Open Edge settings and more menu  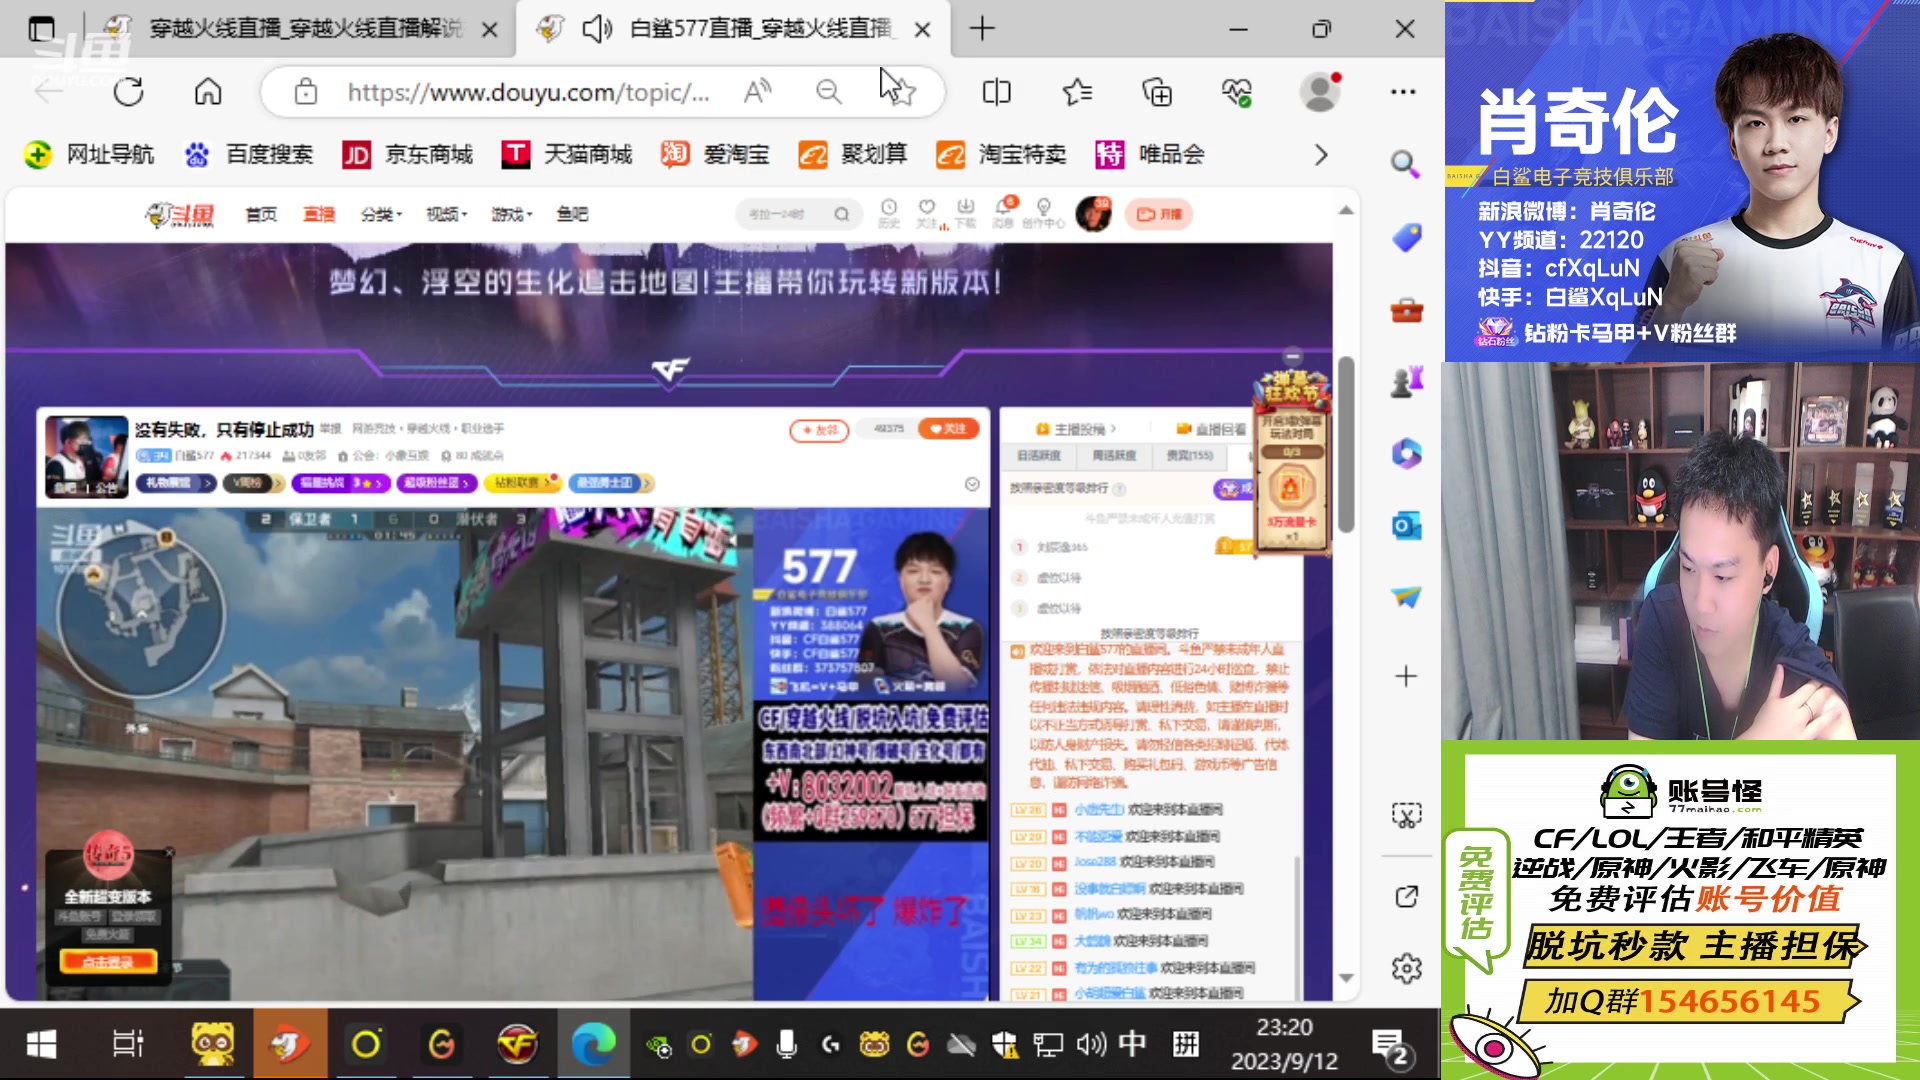[1403, 92]
